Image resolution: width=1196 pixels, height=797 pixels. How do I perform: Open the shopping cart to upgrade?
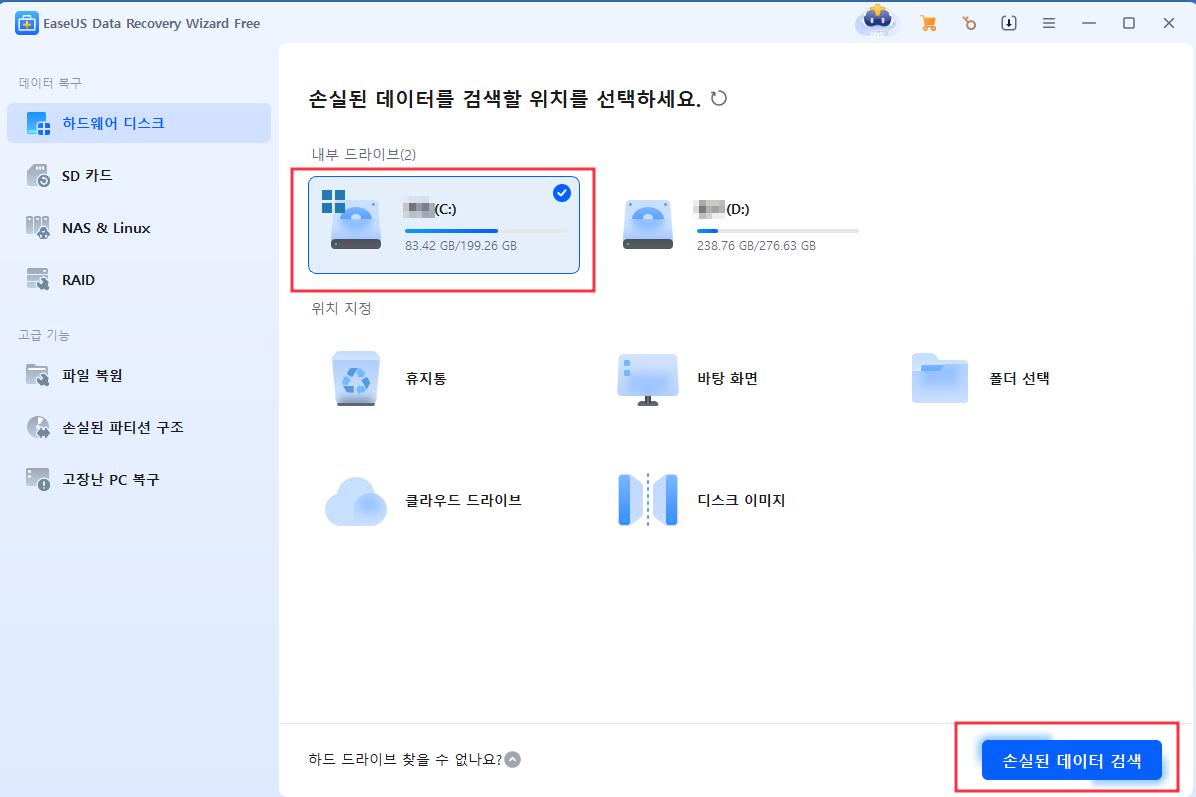tap(928, 22)
